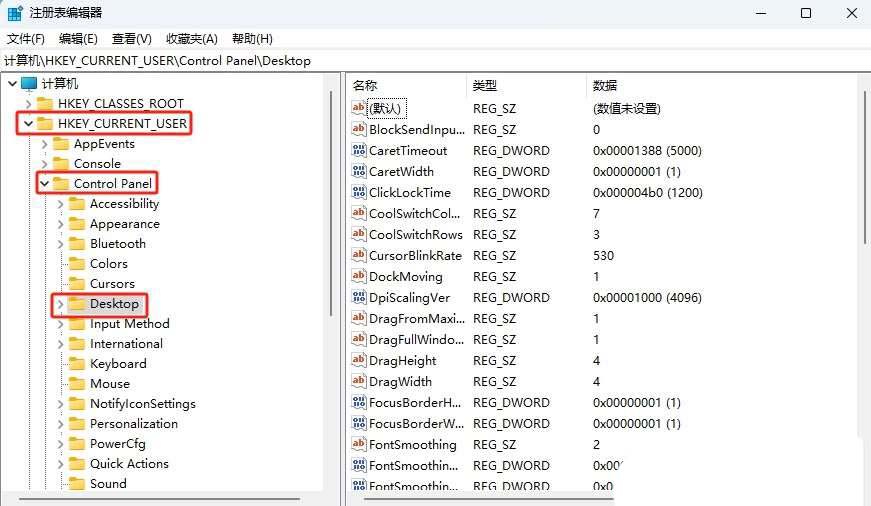The height and width of the screenshot is (506, 871).
Task: Click the DWORD icon beside DpiScalingVer
Action: coord(359,297)
